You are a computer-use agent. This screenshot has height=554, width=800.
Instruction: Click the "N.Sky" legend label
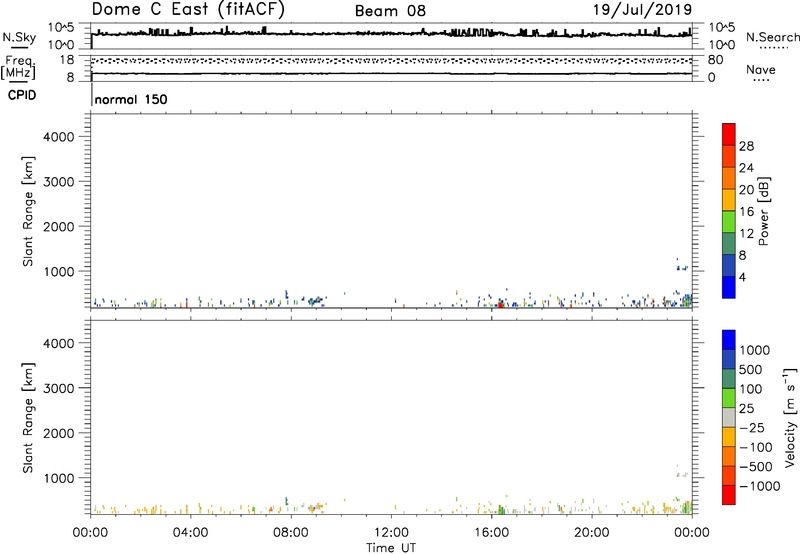[x=19, y=37]
